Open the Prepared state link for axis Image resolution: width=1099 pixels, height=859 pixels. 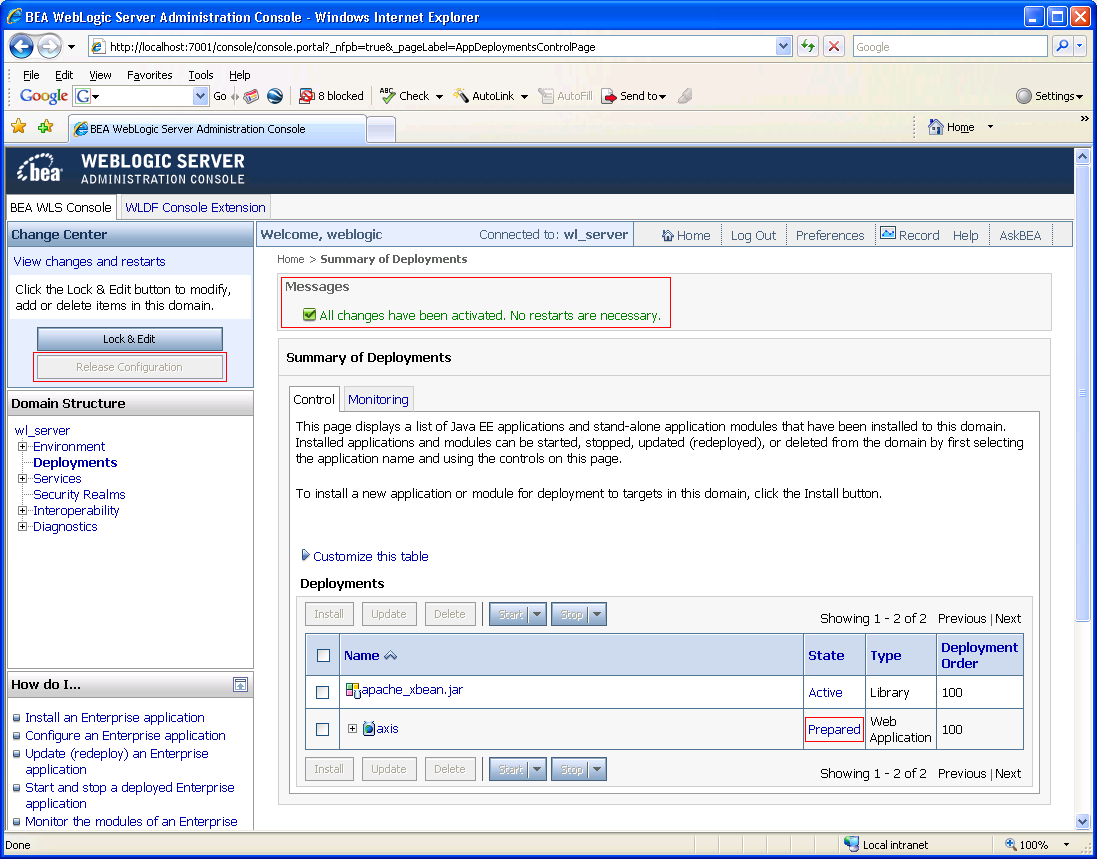click(834, 729)
